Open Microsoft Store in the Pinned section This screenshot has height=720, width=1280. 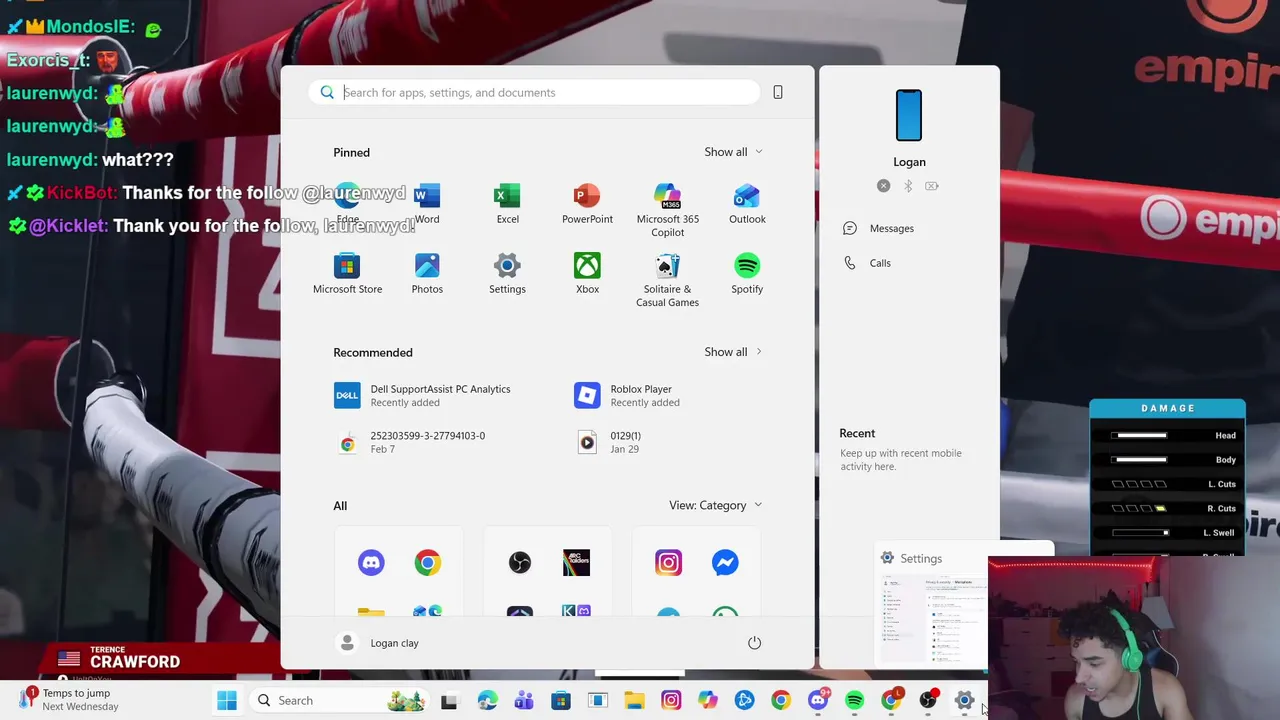pyautogui.click(x=347, y=274)
